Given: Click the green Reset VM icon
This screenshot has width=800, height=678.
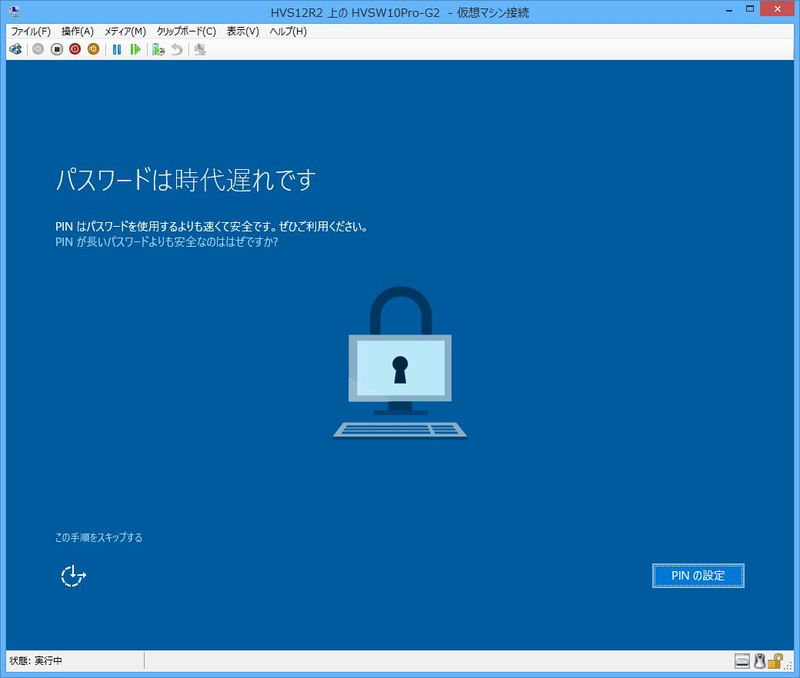Looking at the screenshot, I should tap(135, 49).
